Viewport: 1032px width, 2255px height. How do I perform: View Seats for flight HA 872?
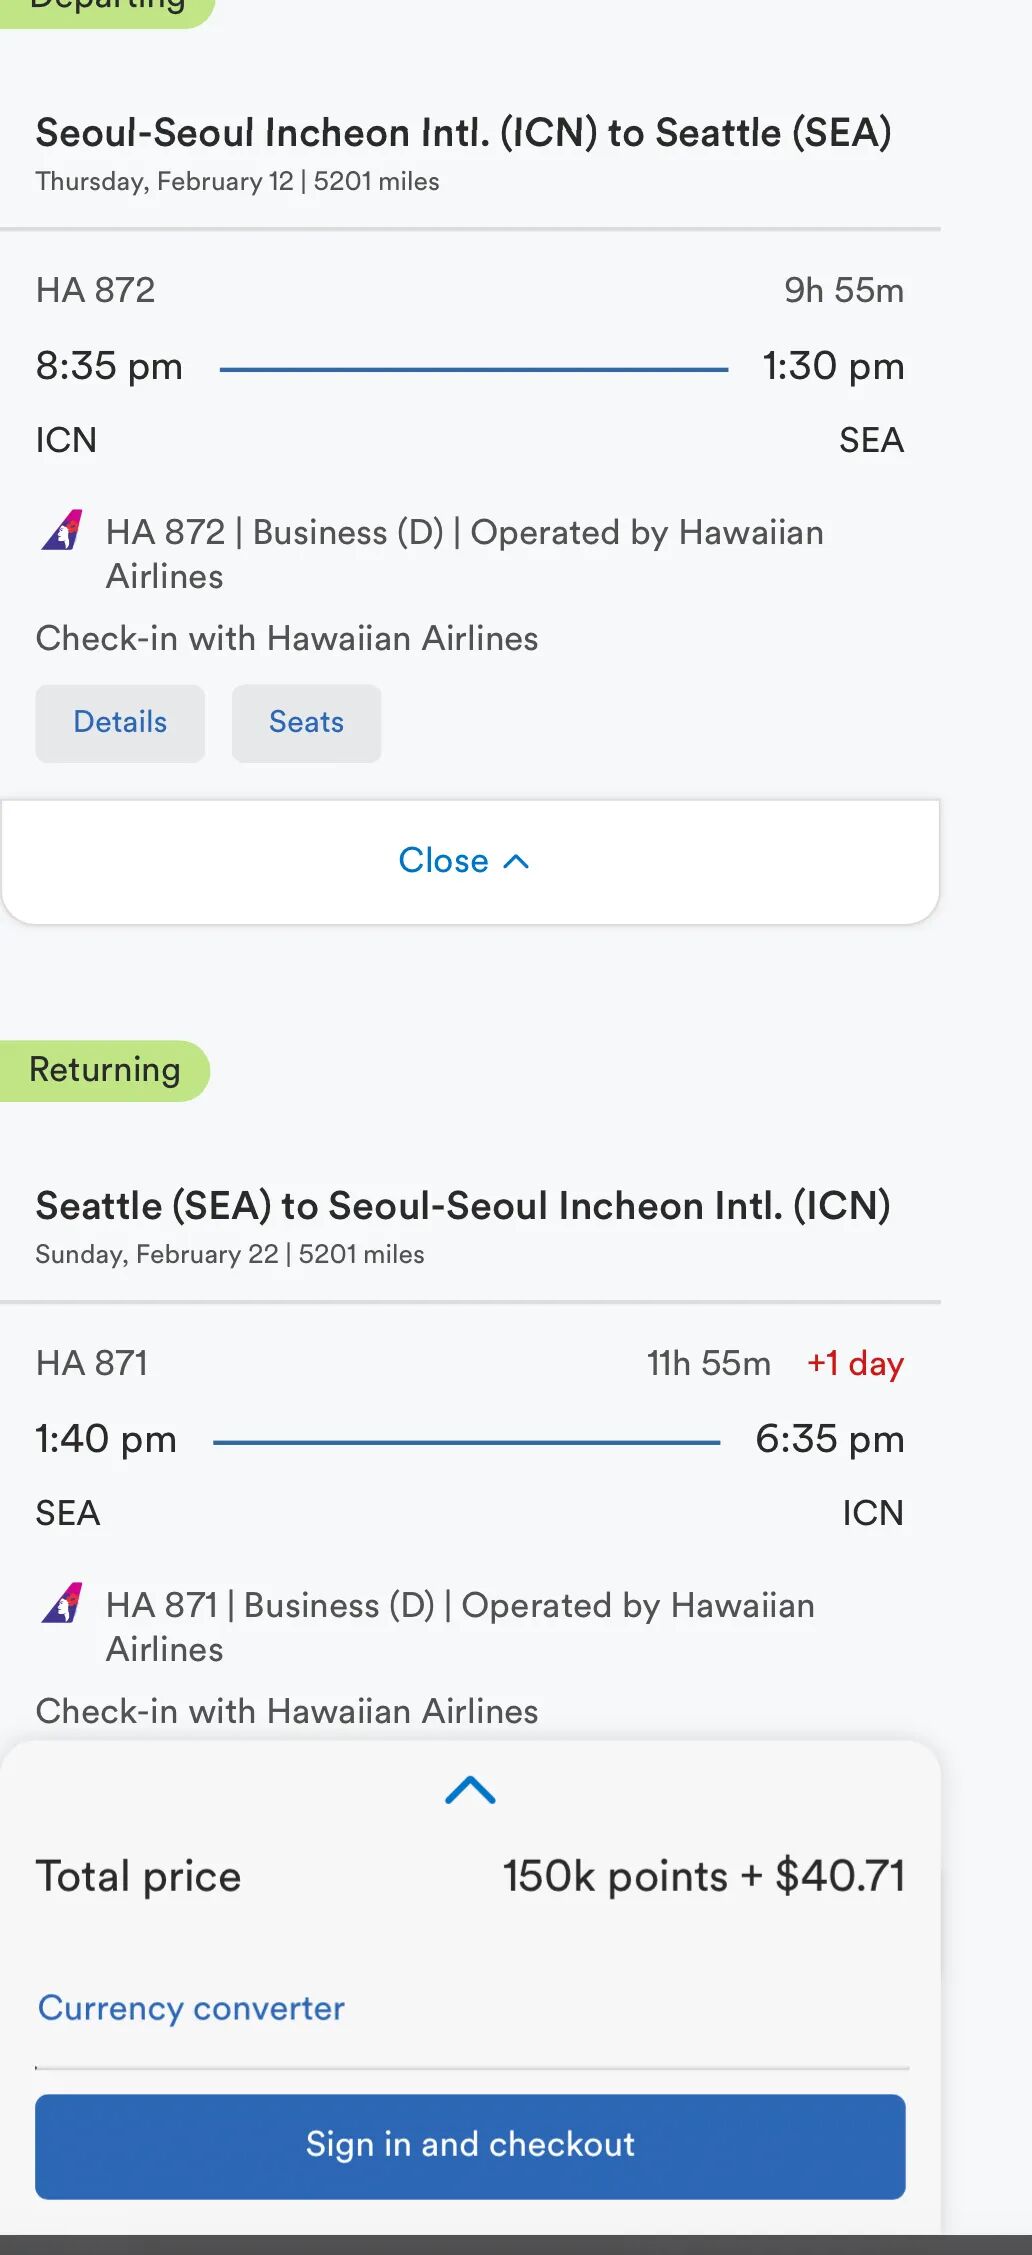coord(306,723)
